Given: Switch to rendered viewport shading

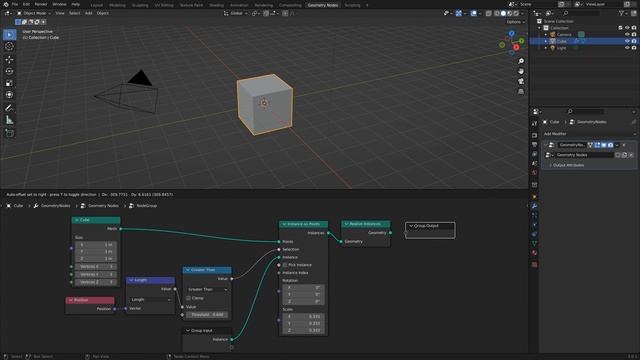Looking at the screenshot, I should coord(516,13).
